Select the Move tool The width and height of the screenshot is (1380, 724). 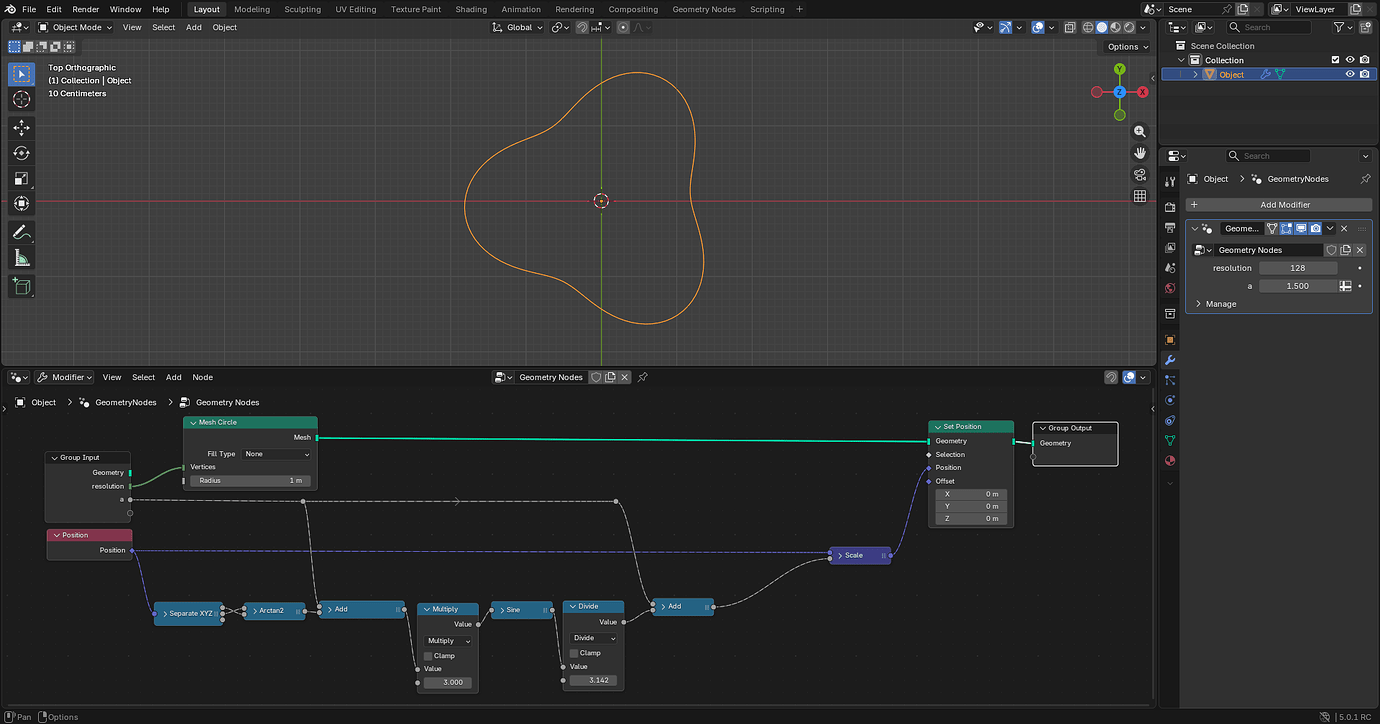click(x=21, y=128)
